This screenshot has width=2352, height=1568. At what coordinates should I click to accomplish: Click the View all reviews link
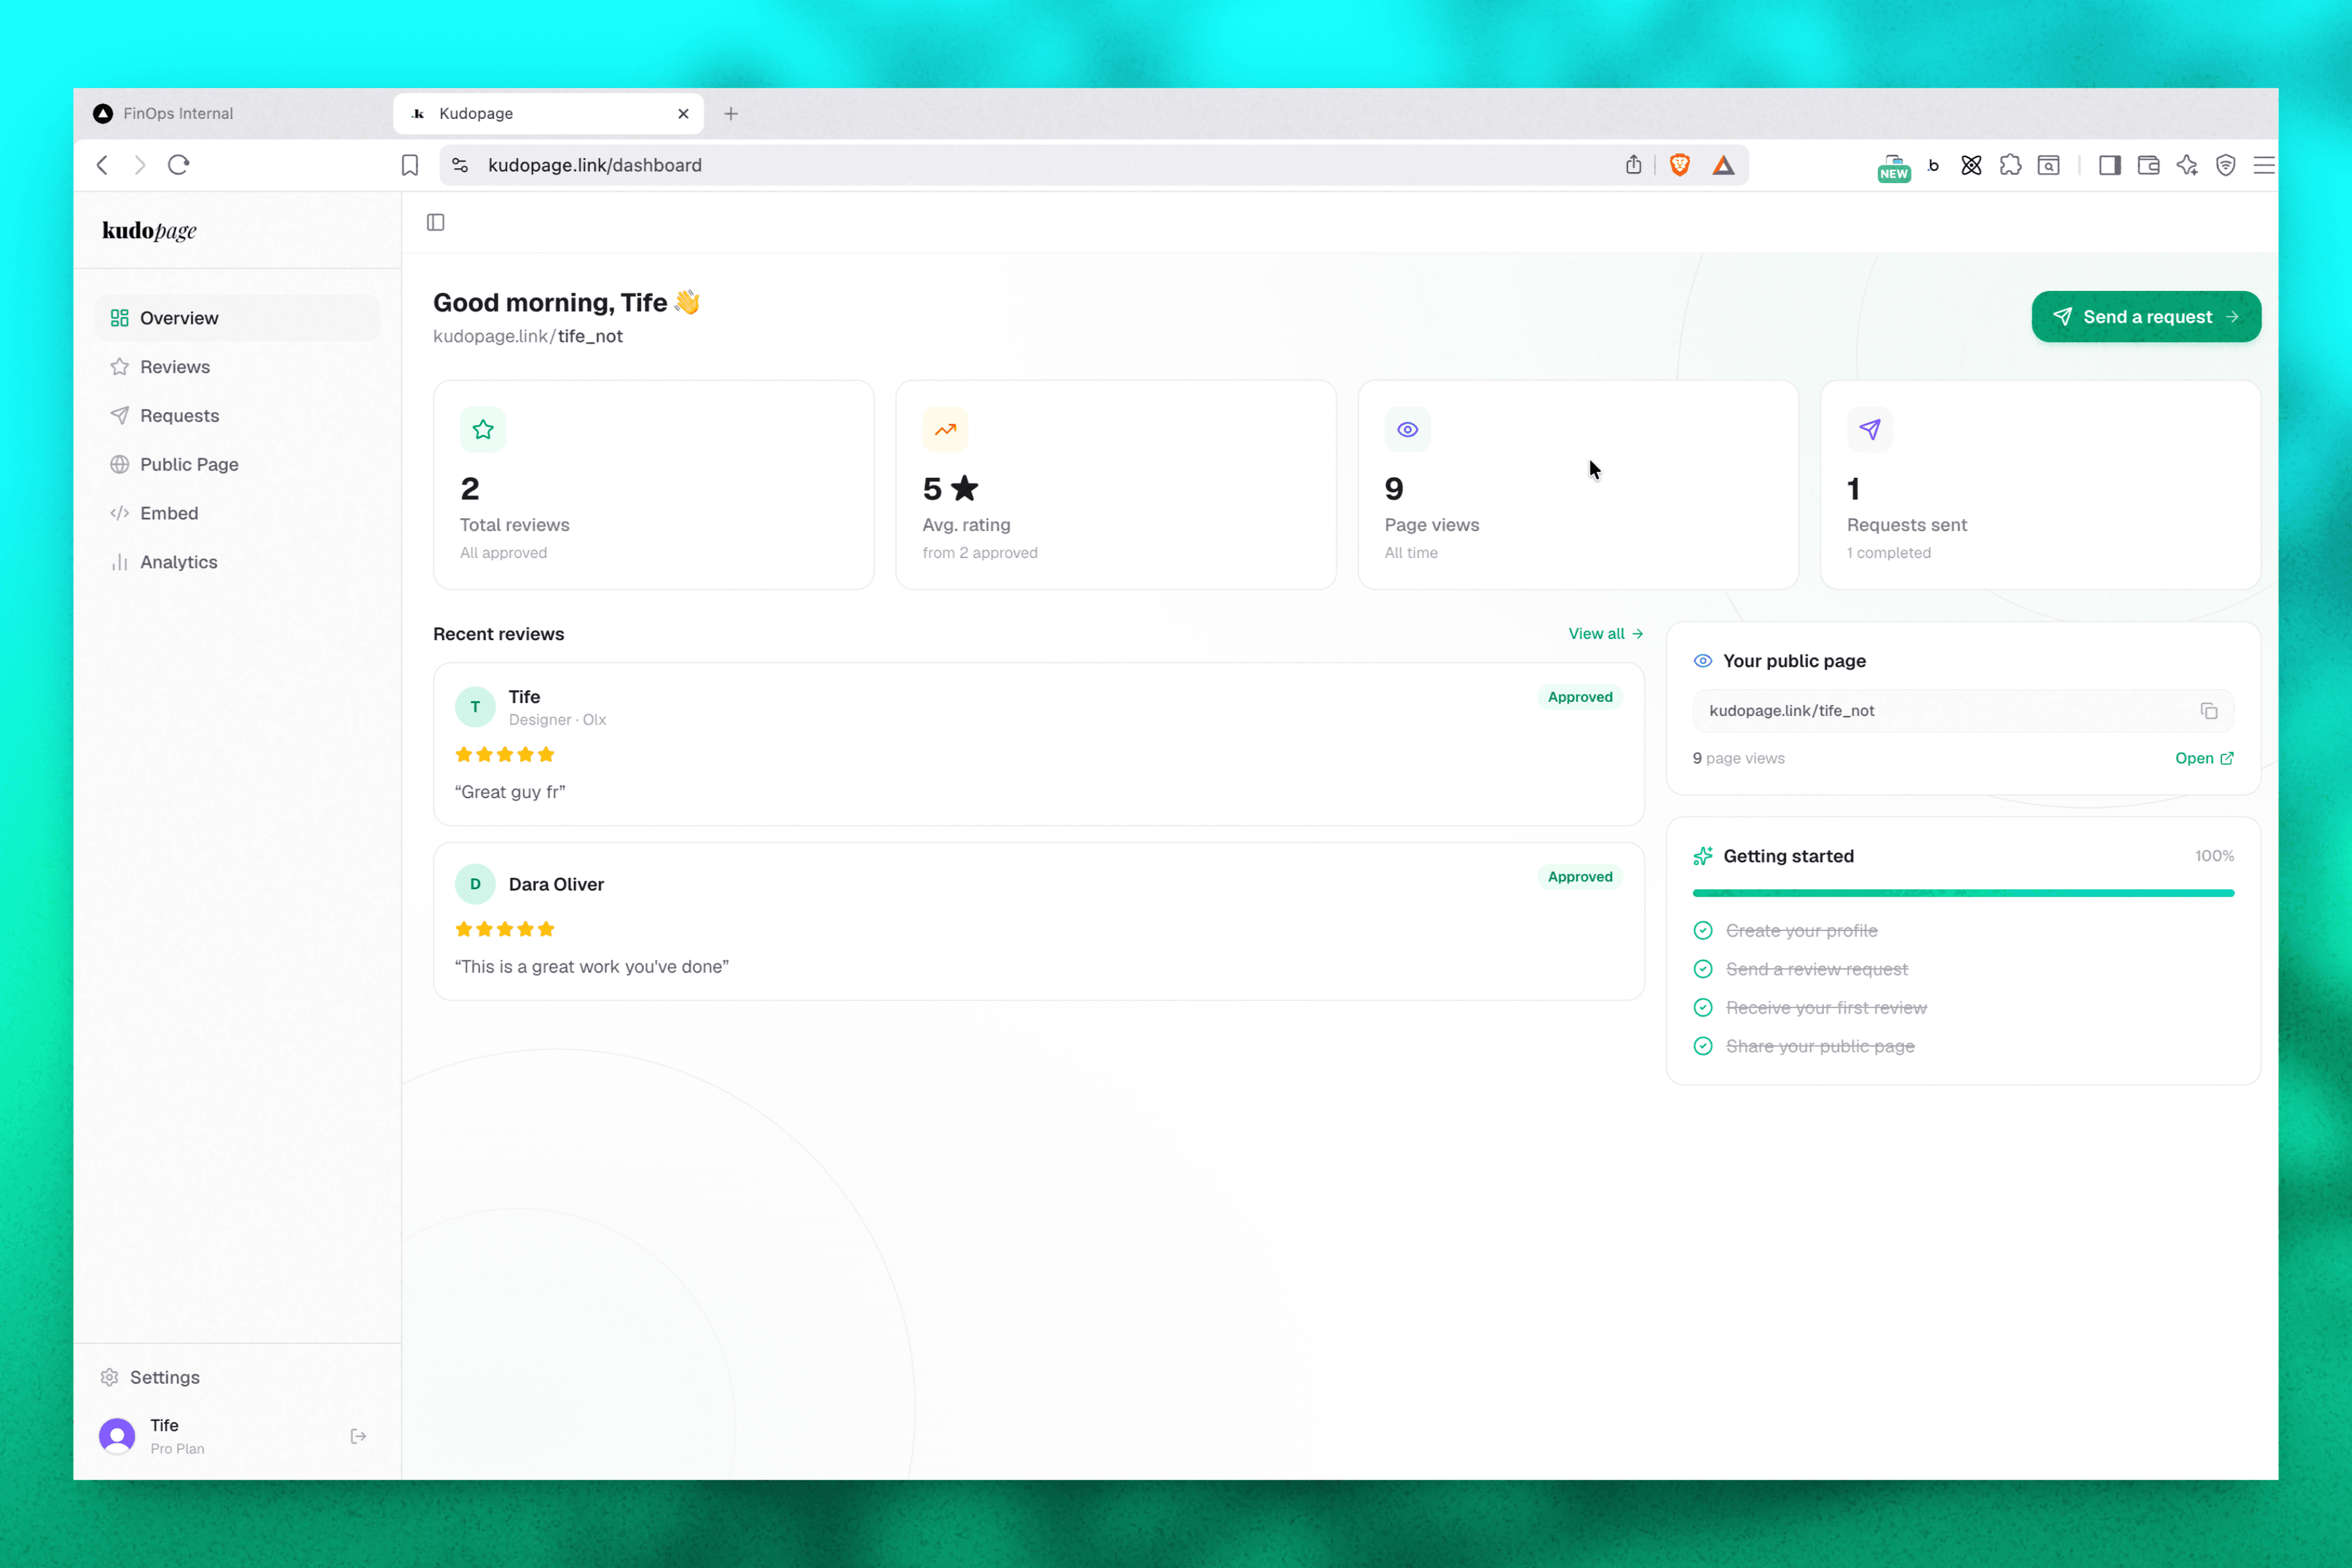pyautogui.click(x=1605, y=633)
